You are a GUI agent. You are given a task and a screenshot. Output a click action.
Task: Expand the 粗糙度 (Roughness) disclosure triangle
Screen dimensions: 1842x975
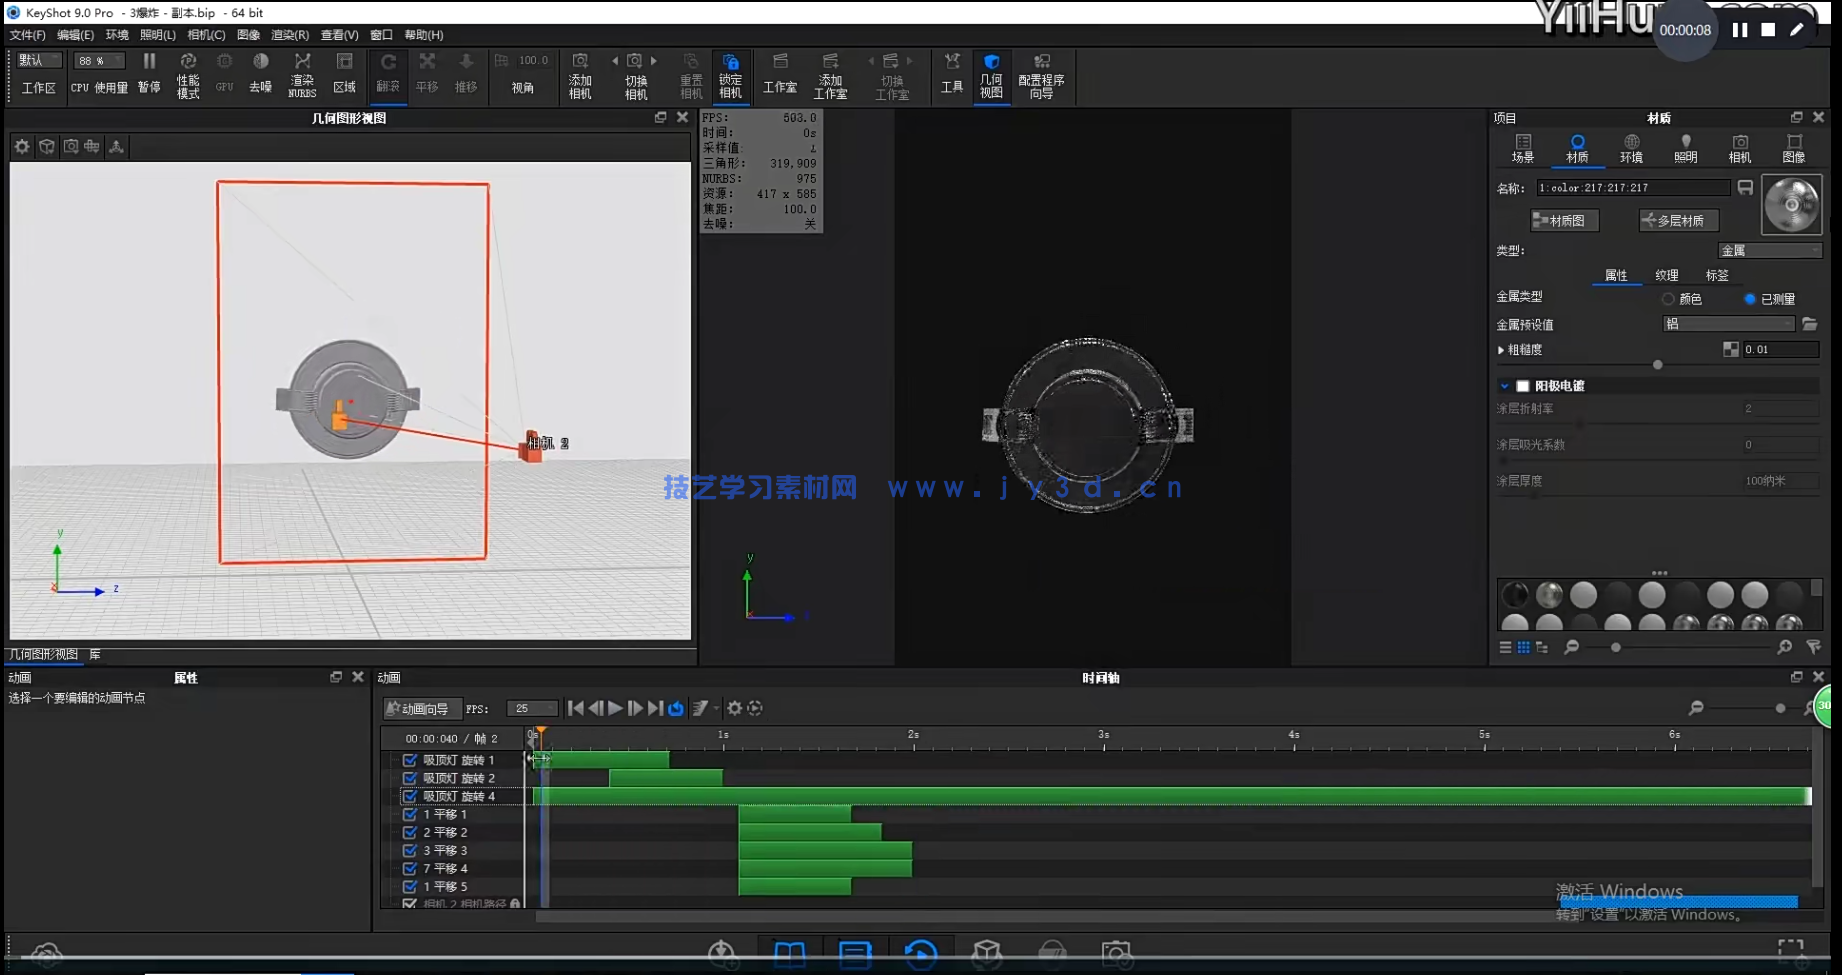coord(1501,350)
